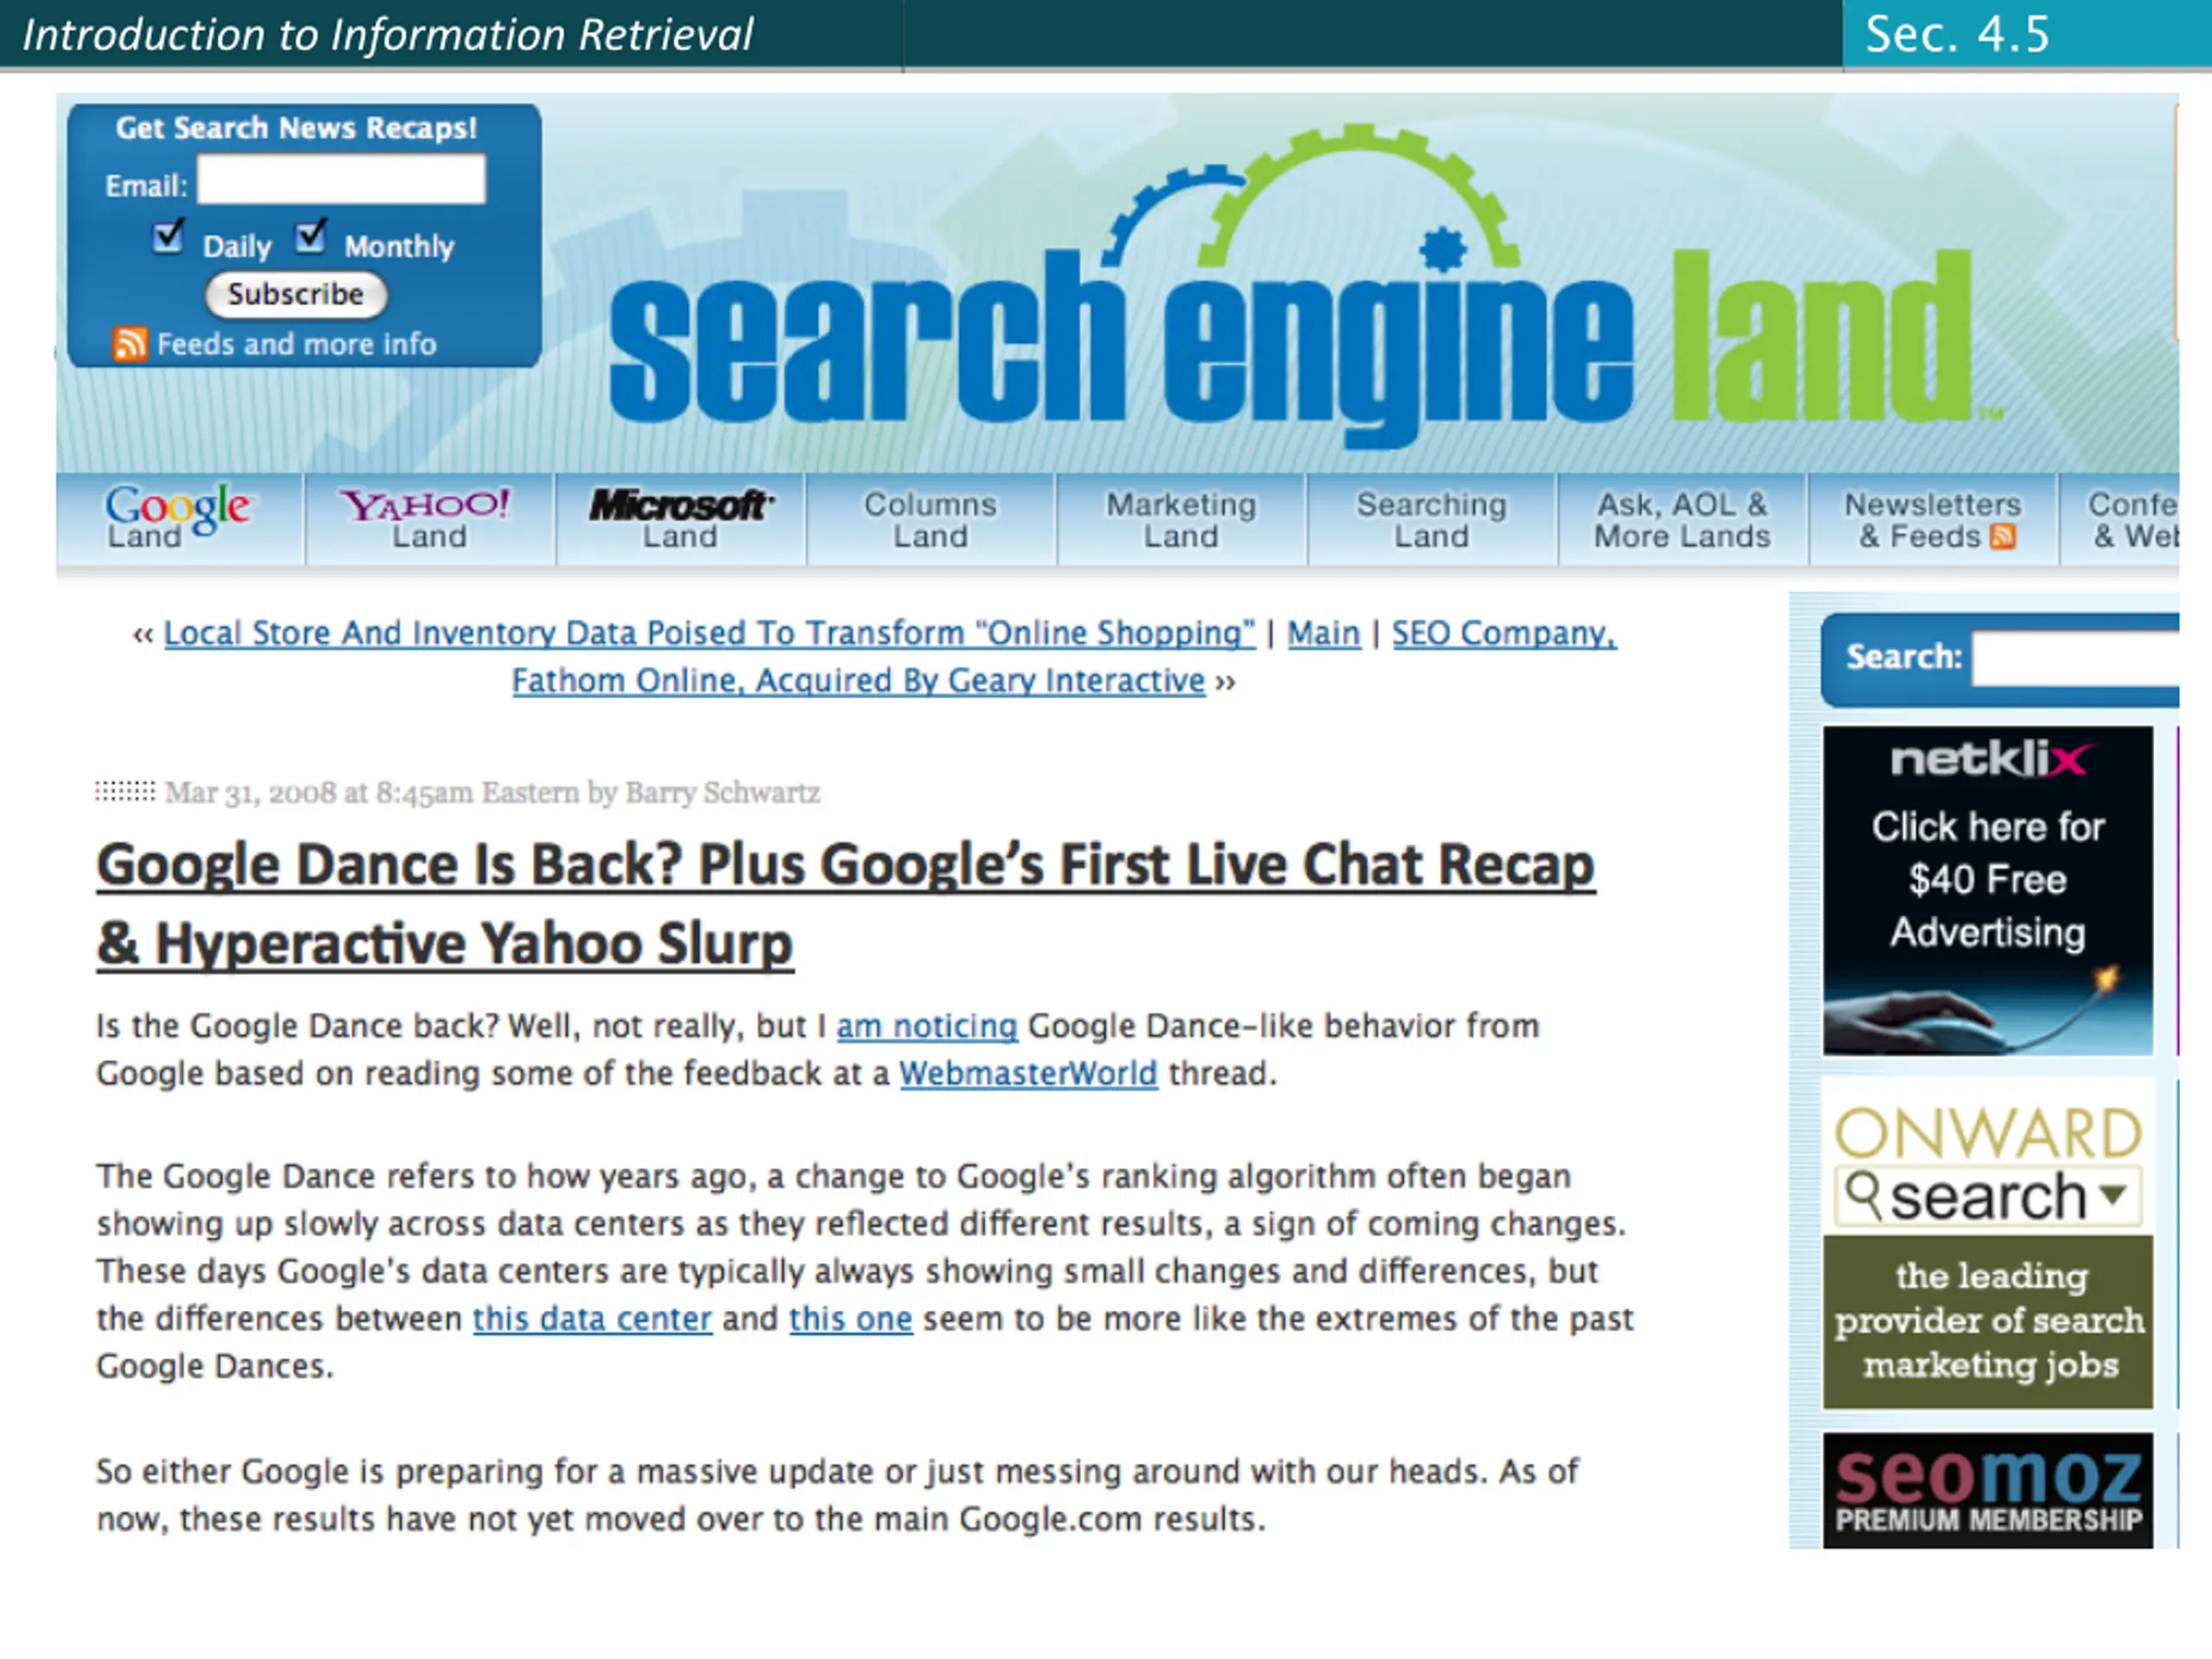Click the post date and author line
Image resolution: width=2212 pixels, height=1659 pixels.
point(492,793)
